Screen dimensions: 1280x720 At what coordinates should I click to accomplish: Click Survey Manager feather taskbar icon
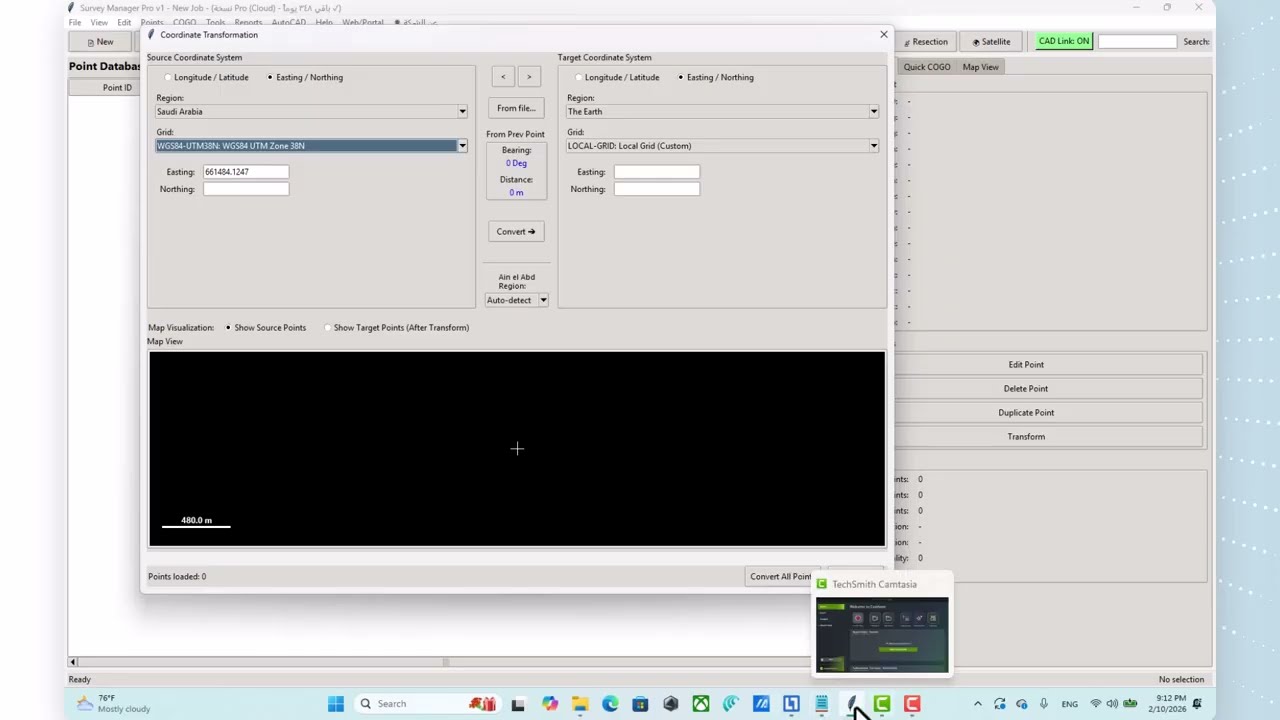[x=852, y=704]
